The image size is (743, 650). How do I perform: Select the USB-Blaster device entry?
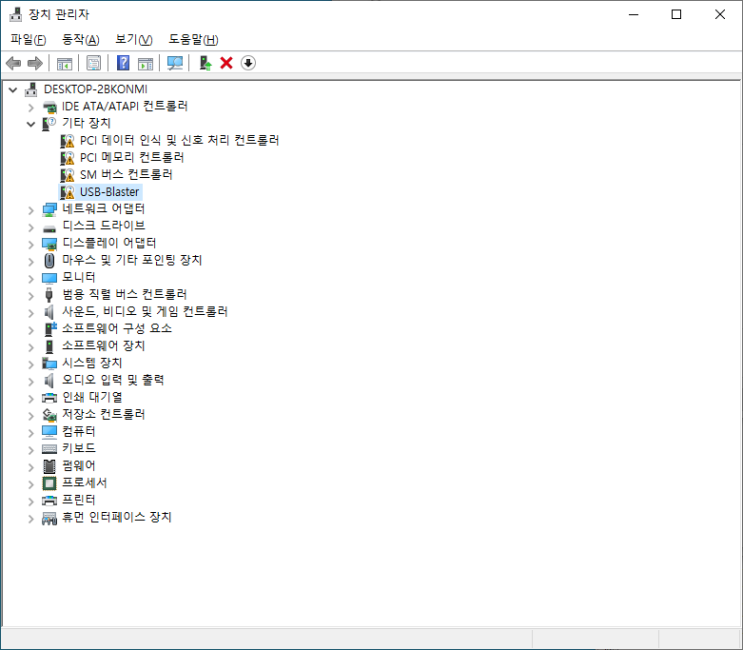pos(109,192)
